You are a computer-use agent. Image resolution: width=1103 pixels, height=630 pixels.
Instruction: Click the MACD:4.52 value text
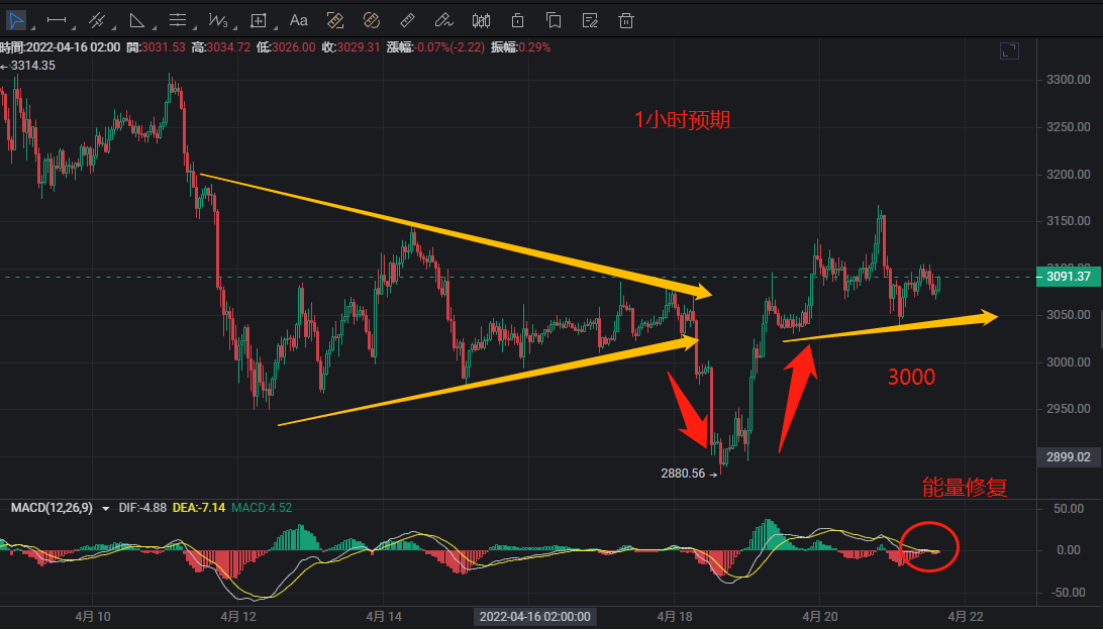tap(262, 508)
